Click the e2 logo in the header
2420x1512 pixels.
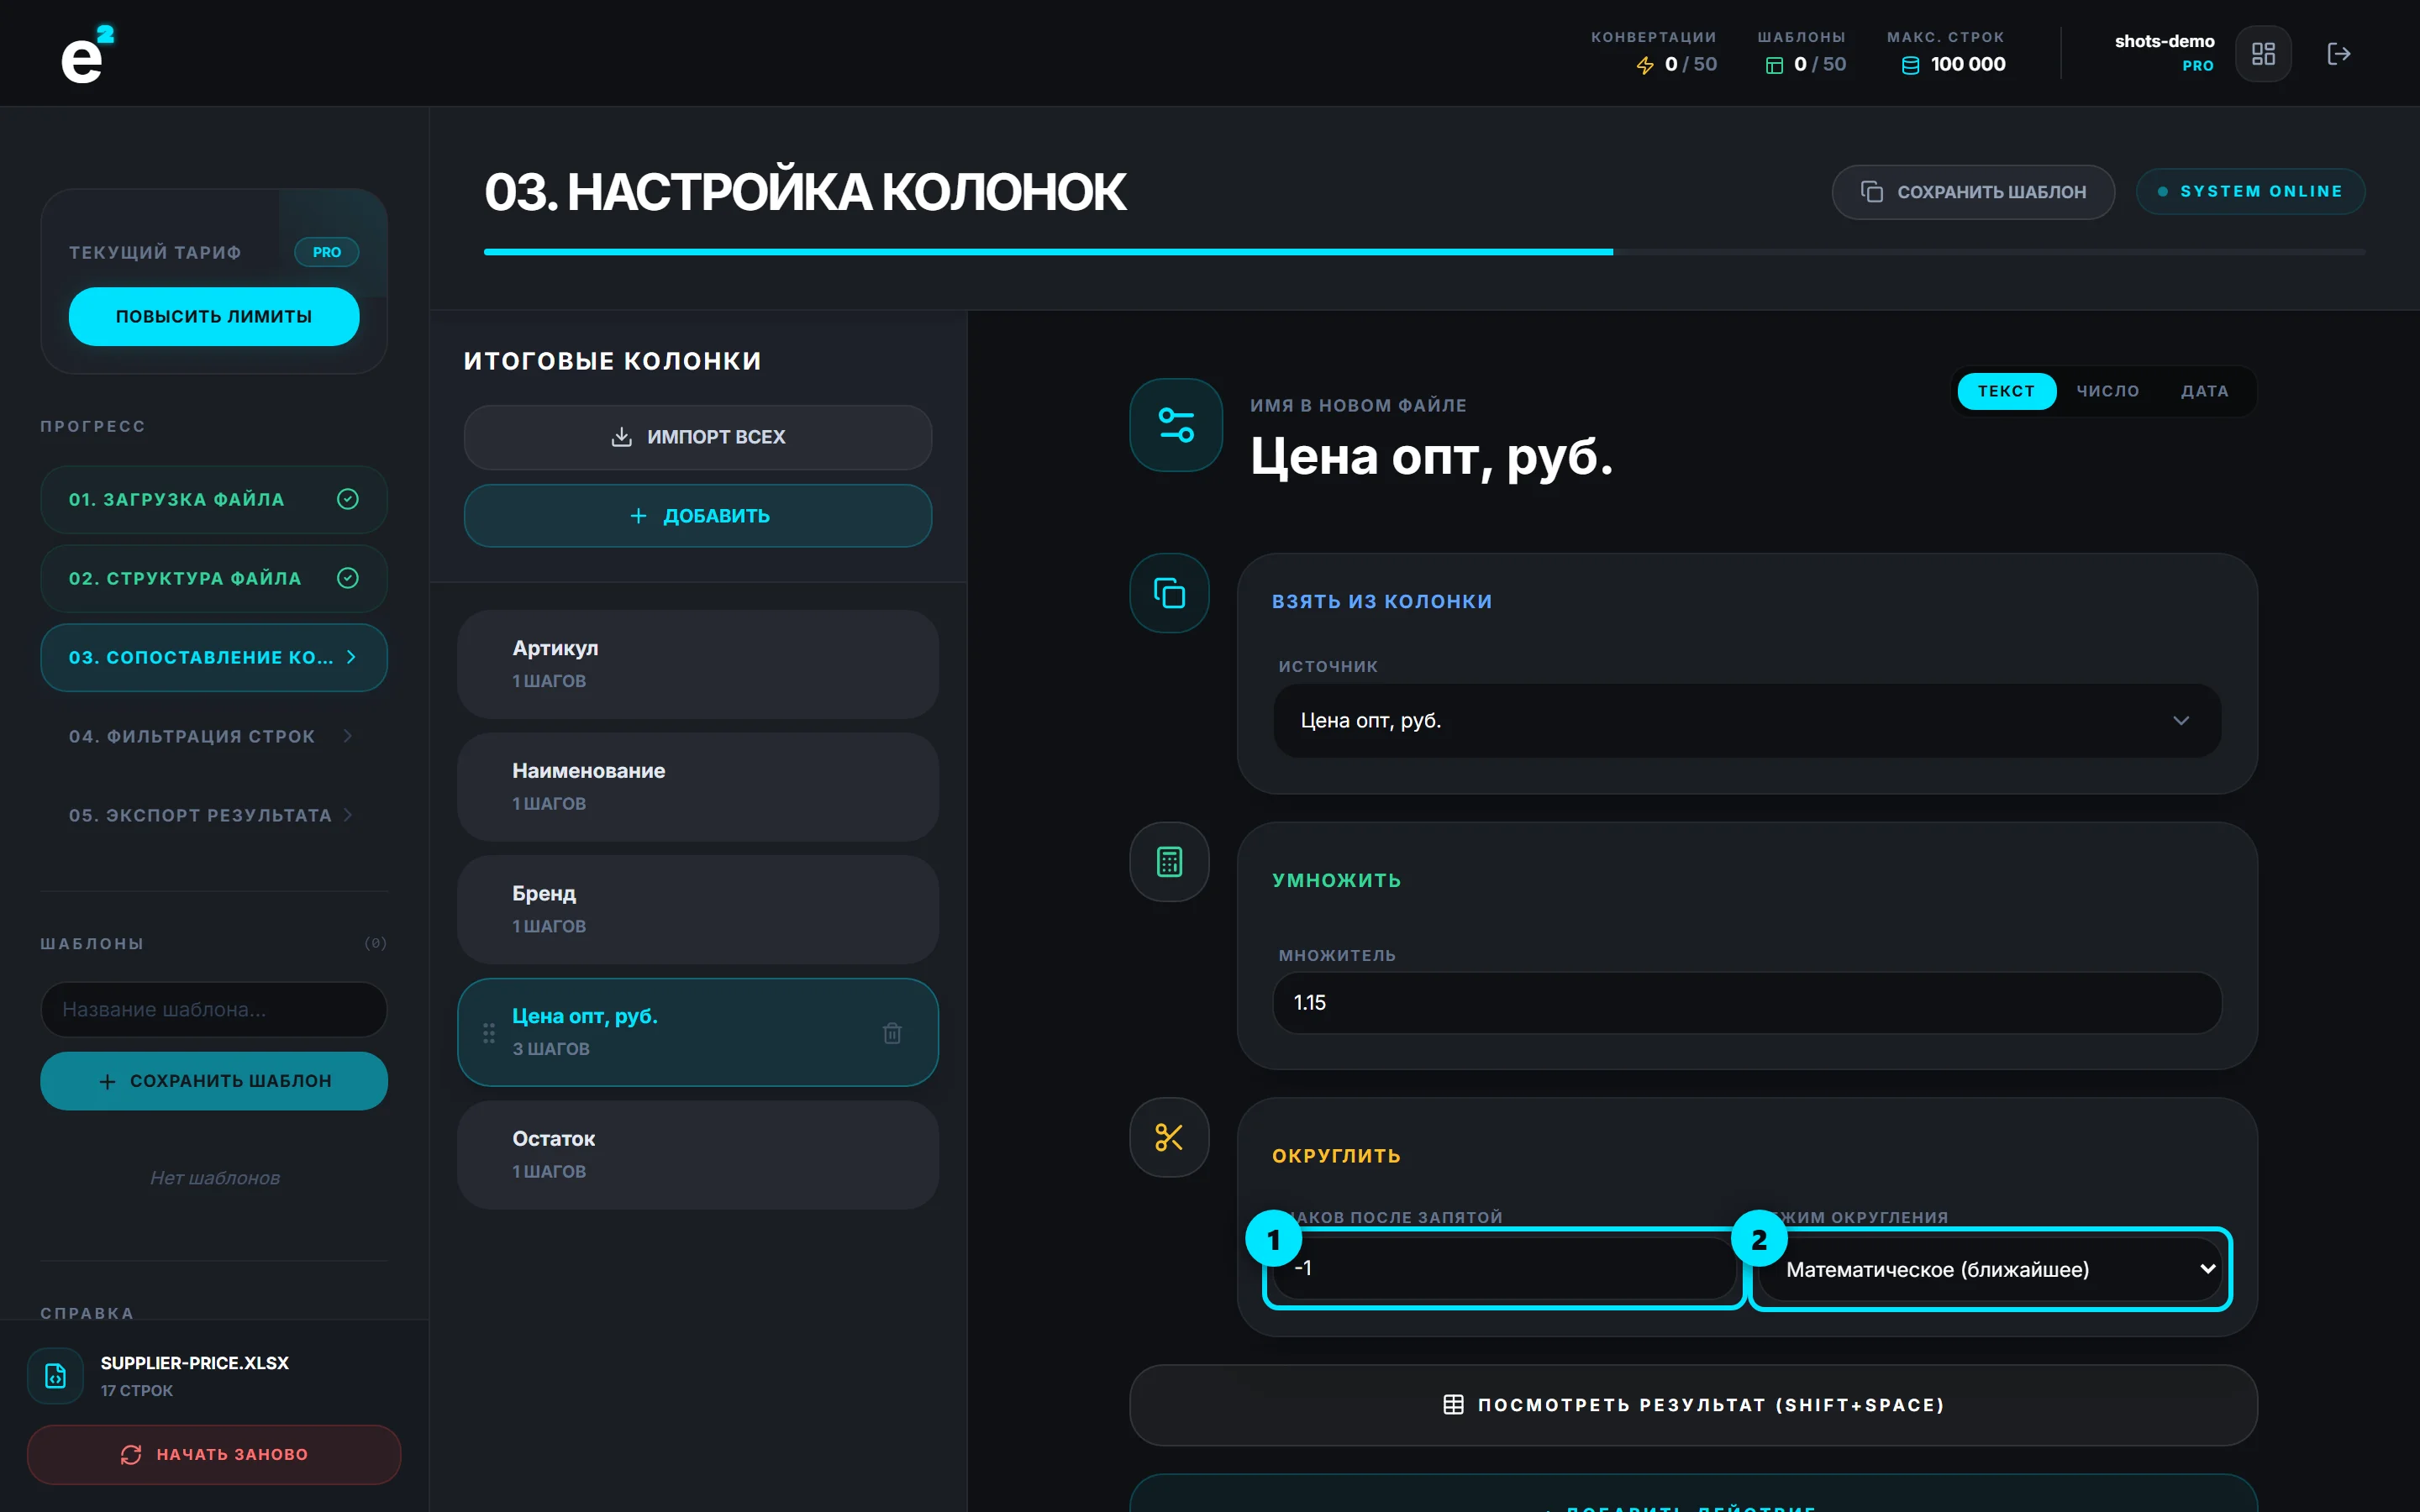[x=87, y=55]
